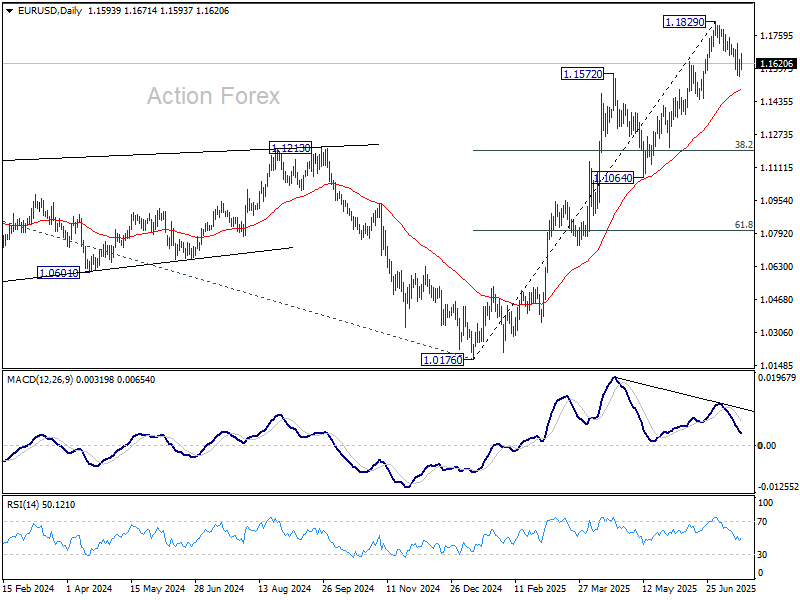Screen dimensions: 800x600
Task: Click the 11 Feb 2025 date label
Action: click(x=539, y=590)
